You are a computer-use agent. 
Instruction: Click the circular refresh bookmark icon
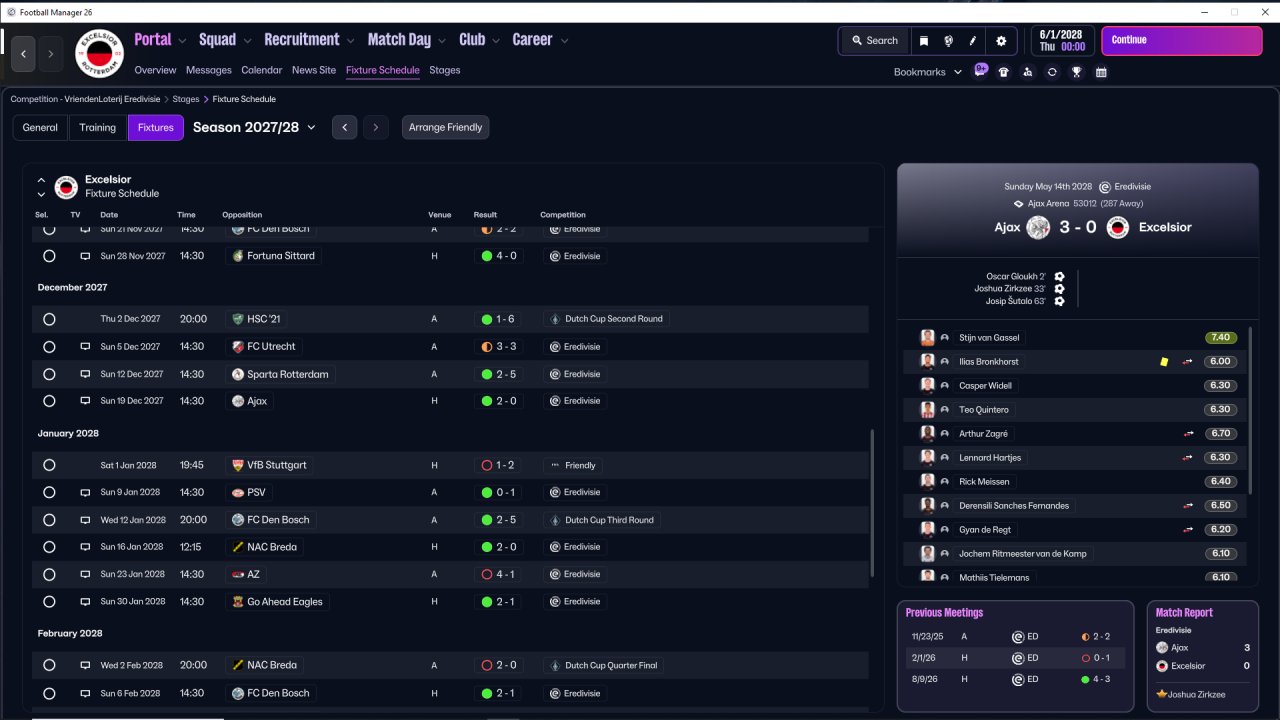(x=1052, y=72)
